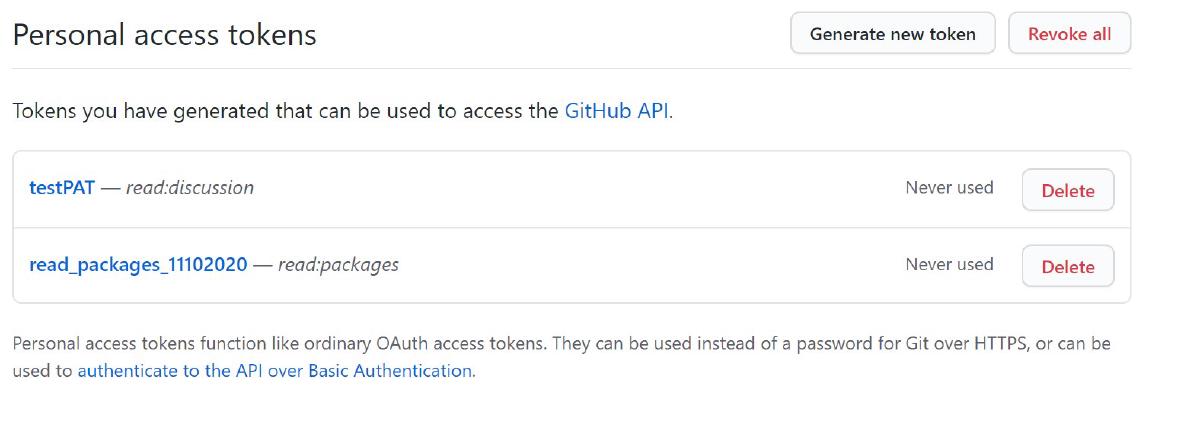Follow the Basic Authentication API link

(x=275, y=370)
